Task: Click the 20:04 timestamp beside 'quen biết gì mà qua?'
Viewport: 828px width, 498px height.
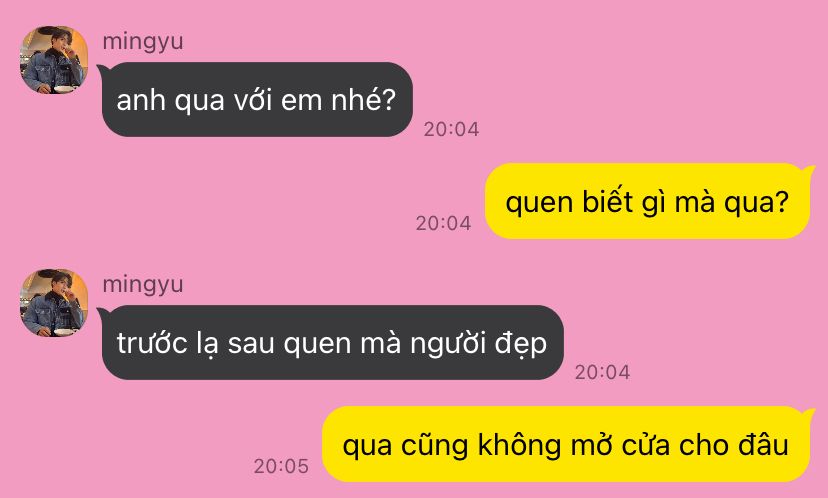Action: 443,223
